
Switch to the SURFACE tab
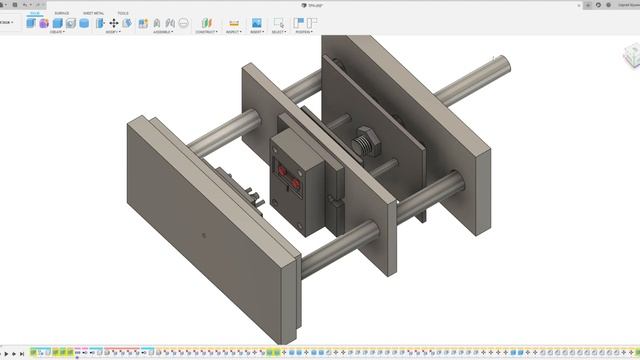point(62,13)
